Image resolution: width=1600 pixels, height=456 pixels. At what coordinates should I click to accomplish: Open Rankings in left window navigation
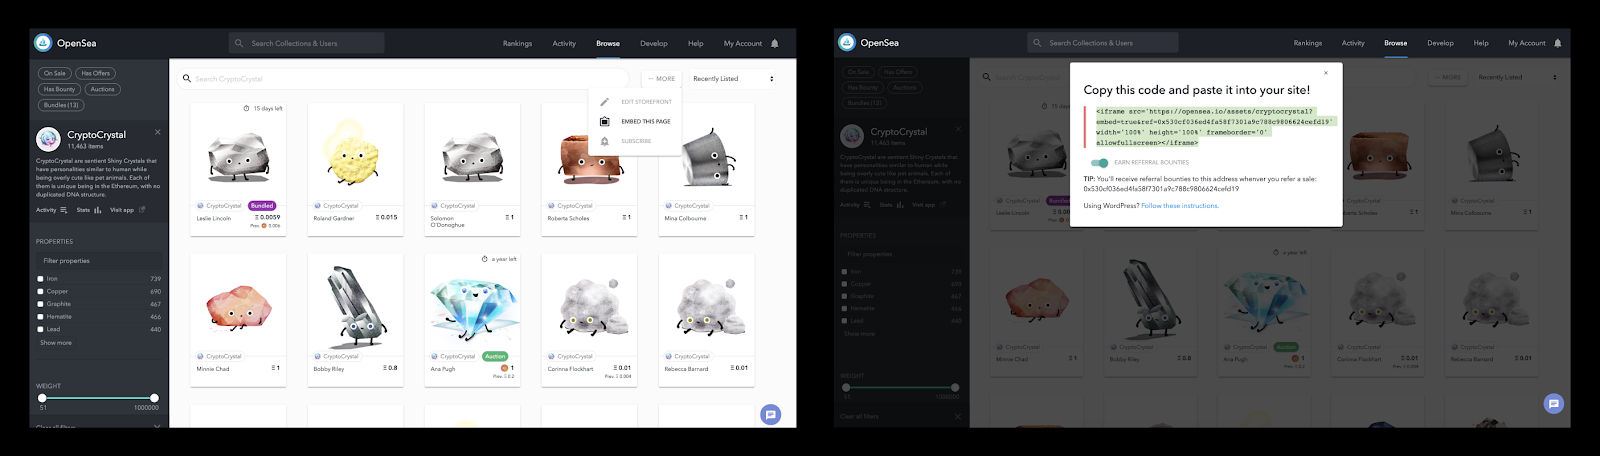(517, 43)
